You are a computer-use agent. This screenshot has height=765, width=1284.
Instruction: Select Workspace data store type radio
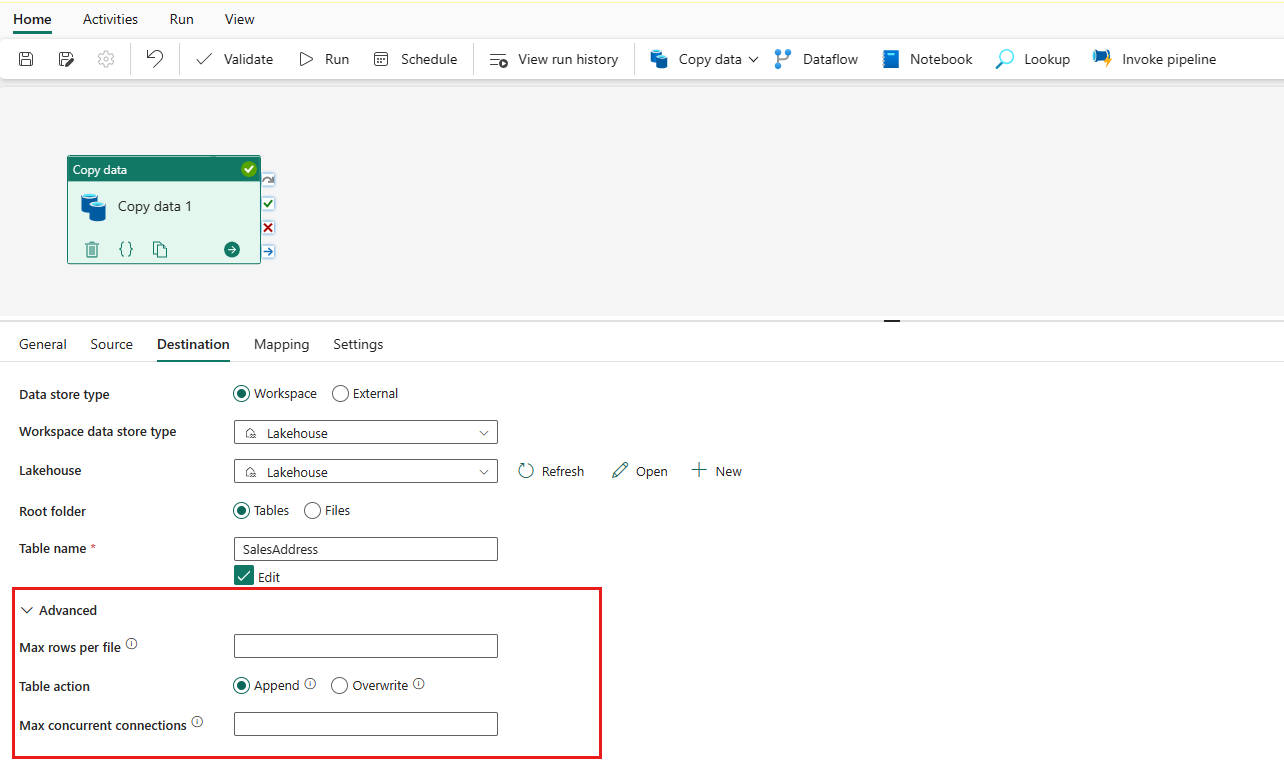tap(241, 394)
